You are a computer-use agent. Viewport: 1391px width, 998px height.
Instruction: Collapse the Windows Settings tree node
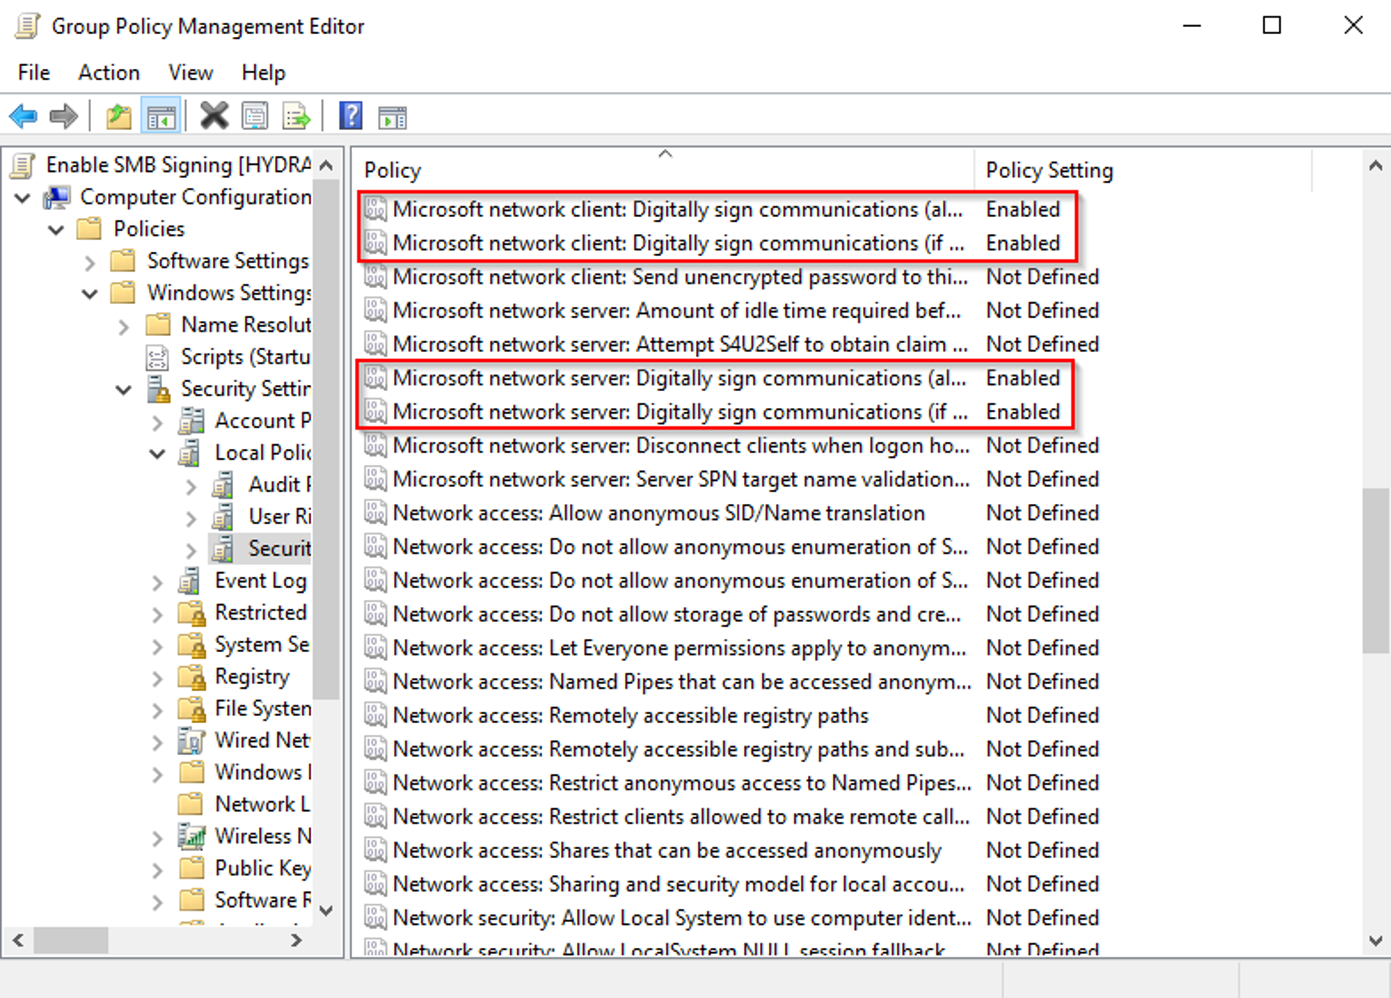[90, 292]
